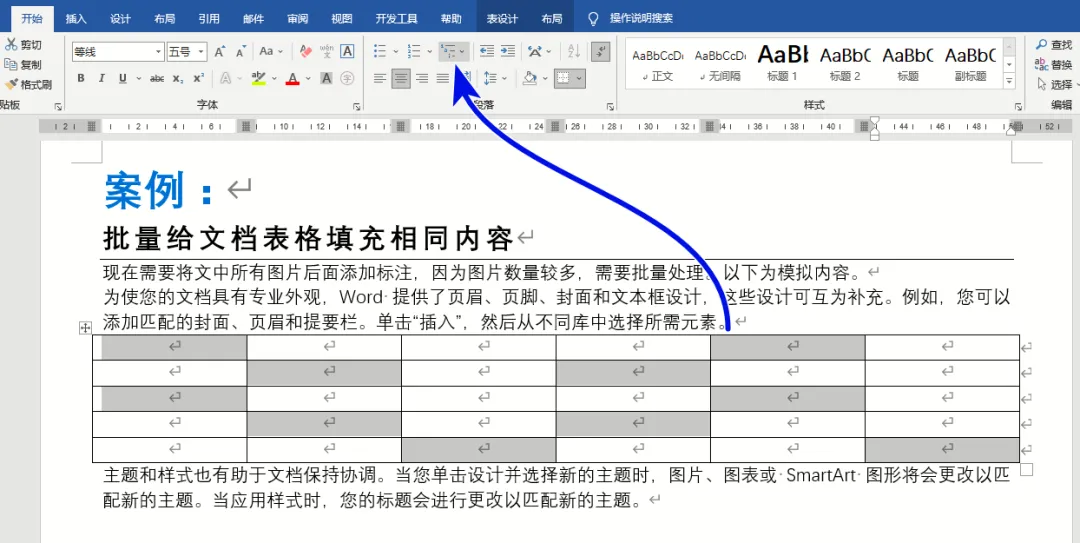Align paragraph text right
This screenshot has height=543, width=1080.
[x=422, y=79]
